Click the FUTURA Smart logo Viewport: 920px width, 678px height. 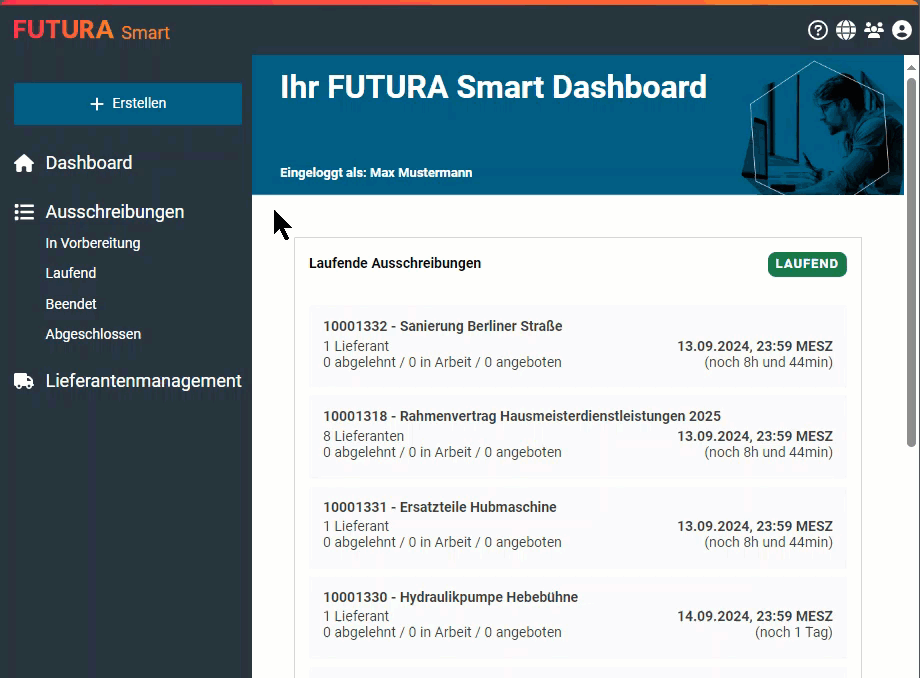[92, 30]
